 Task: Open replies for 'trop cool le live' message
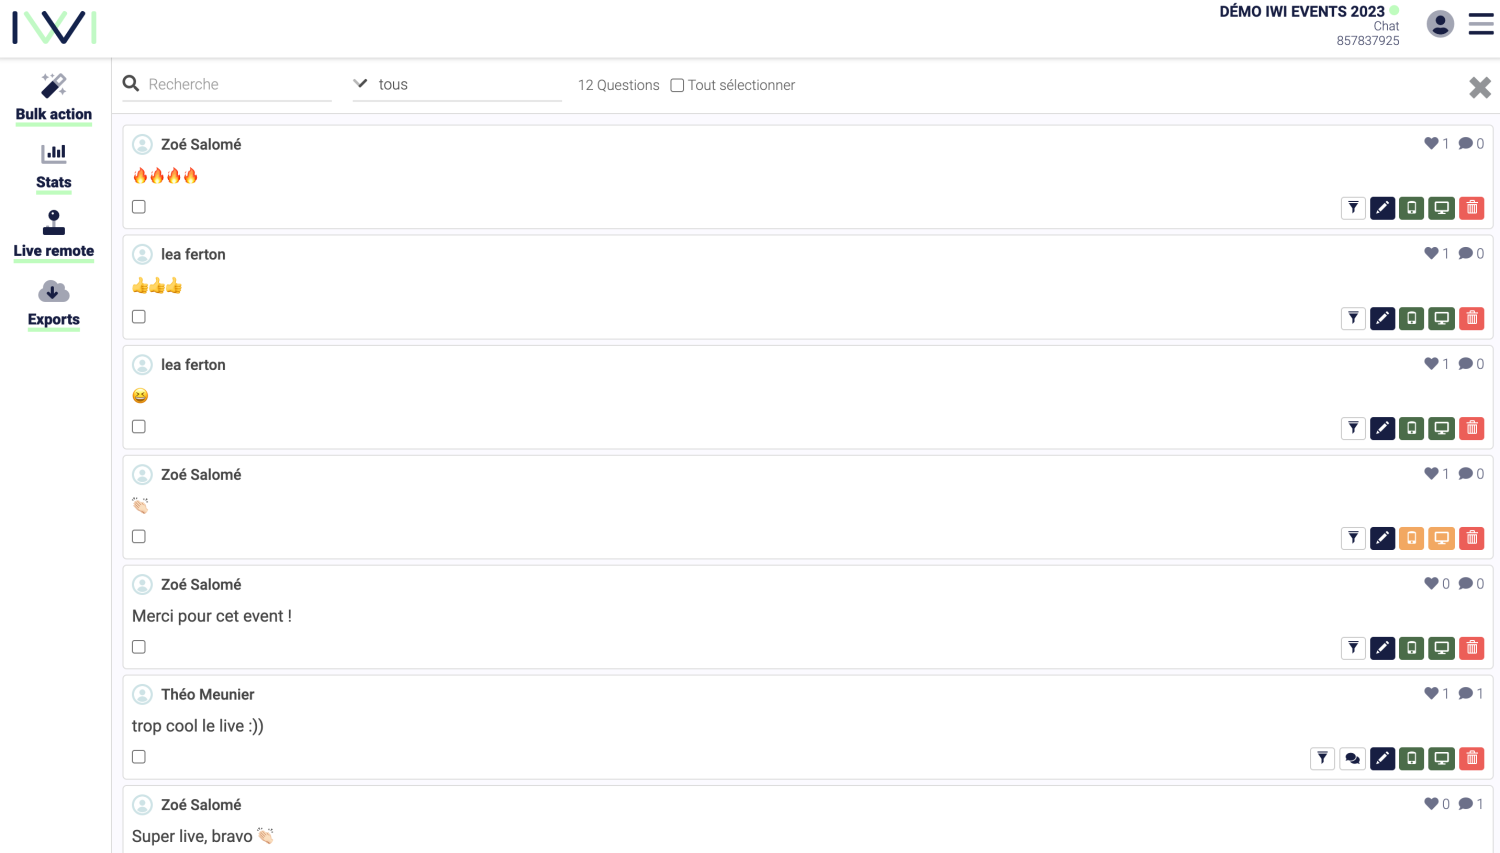click(x=1353, y=758)
